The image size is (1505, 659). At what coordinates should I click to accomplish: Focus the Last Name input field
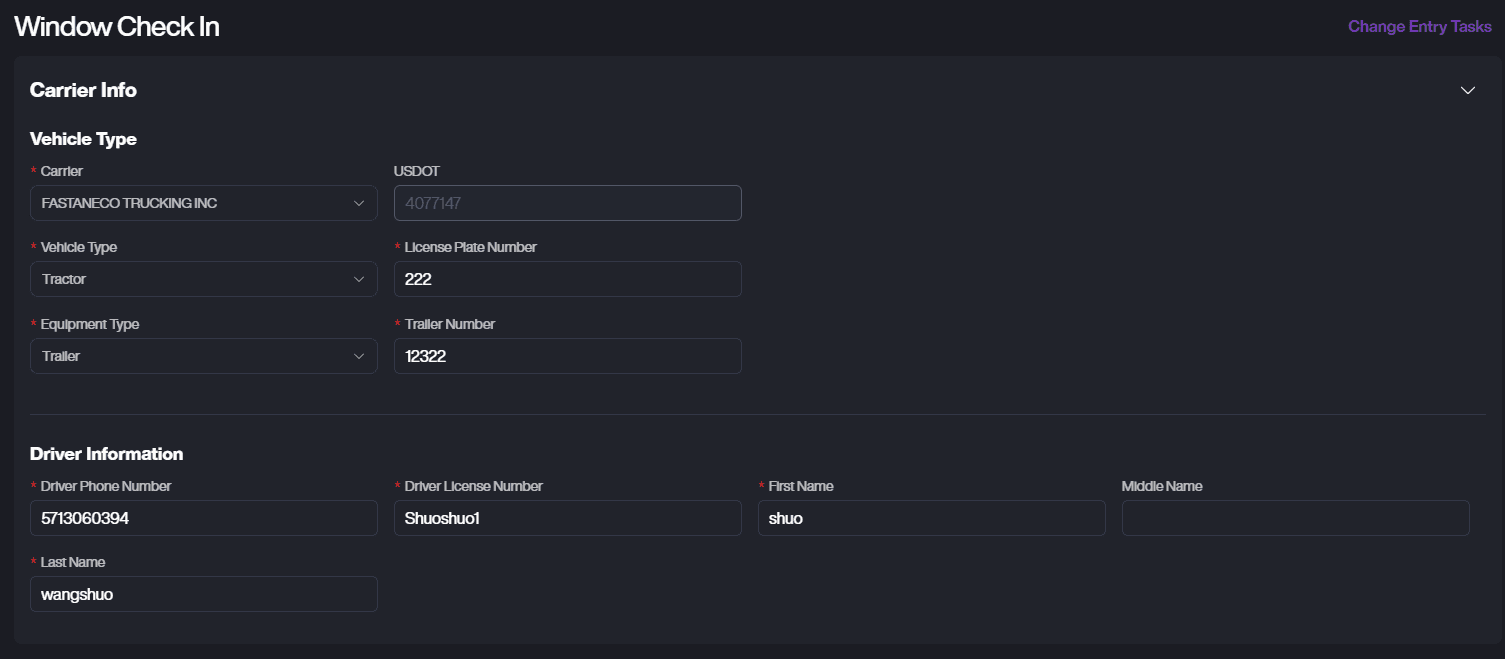tap(203, 594)
